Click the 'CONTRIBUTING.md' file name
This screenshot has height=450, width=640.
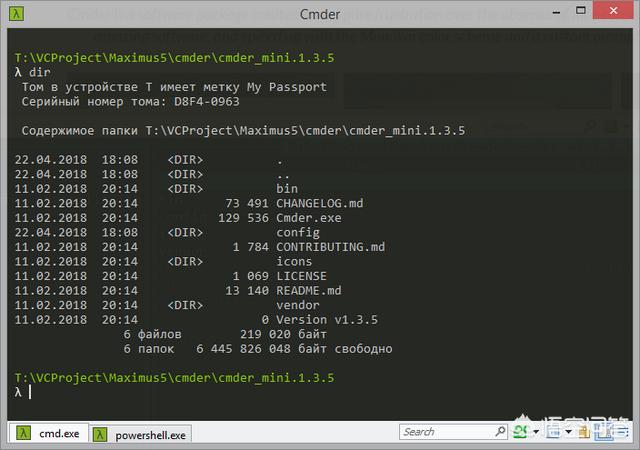pos(331,247)
